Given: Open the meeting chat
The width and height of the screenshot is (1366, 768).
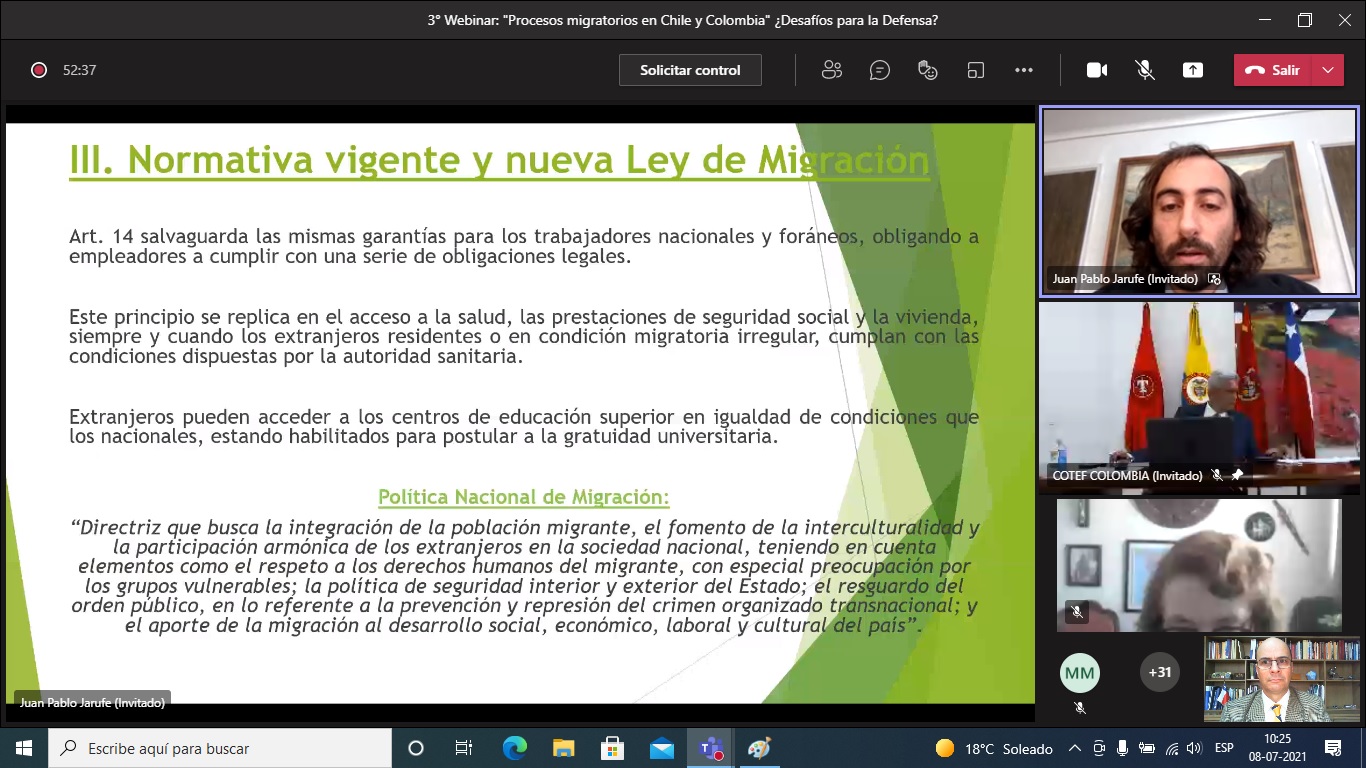Looking at the screenshot, I should (x=880, y=70).
